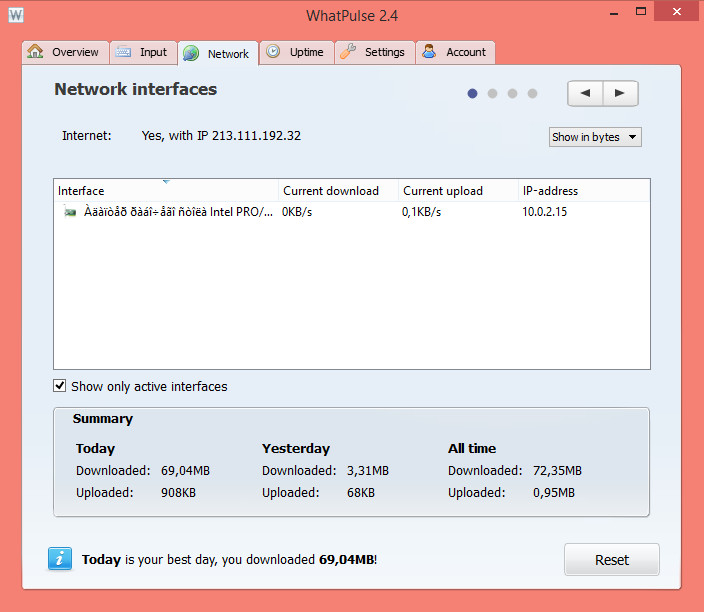The height and width of the screenshot is (612, 704).
Task: Sort by the Interface column header
Action: (166, 191)
